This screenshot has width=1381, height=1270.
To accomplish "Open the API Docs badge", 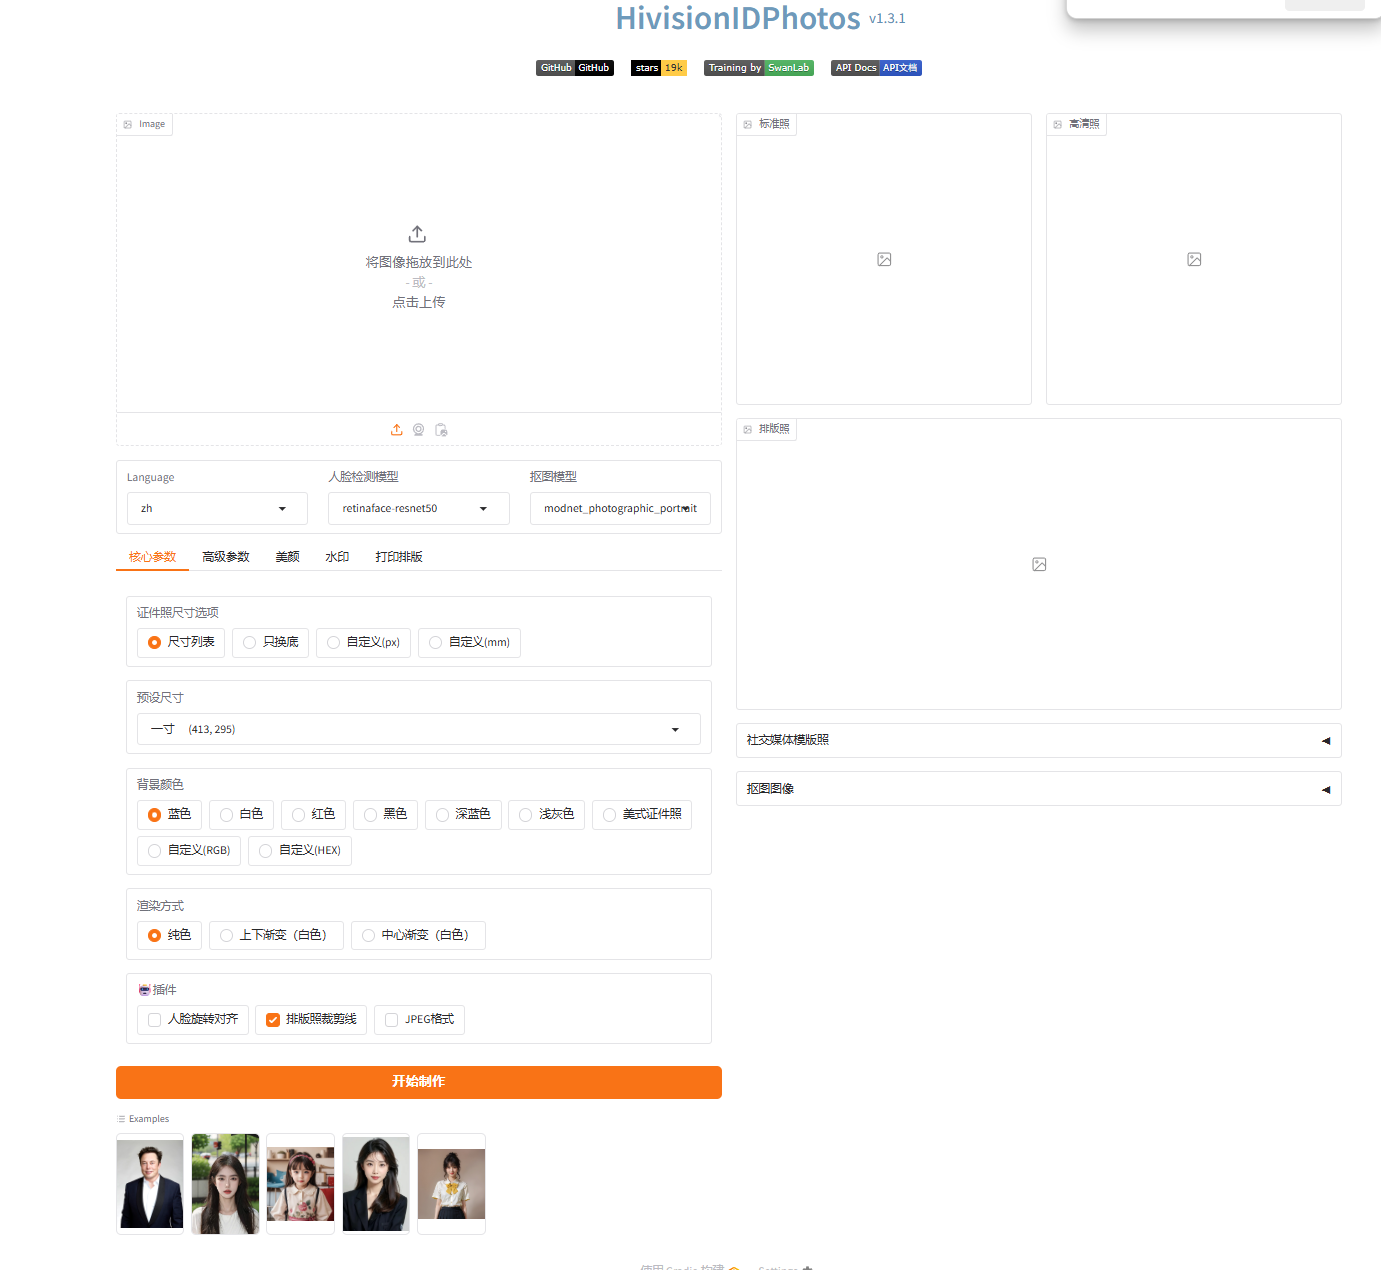I will [876, 68].
